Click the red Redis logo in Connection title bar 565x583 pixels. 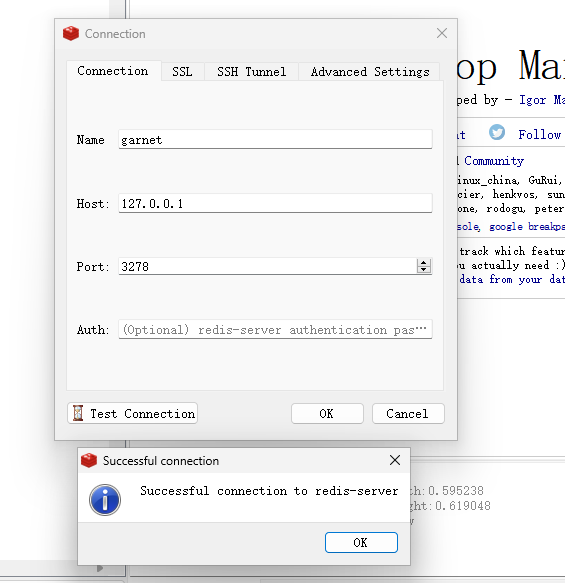click(x=71, y=33)
